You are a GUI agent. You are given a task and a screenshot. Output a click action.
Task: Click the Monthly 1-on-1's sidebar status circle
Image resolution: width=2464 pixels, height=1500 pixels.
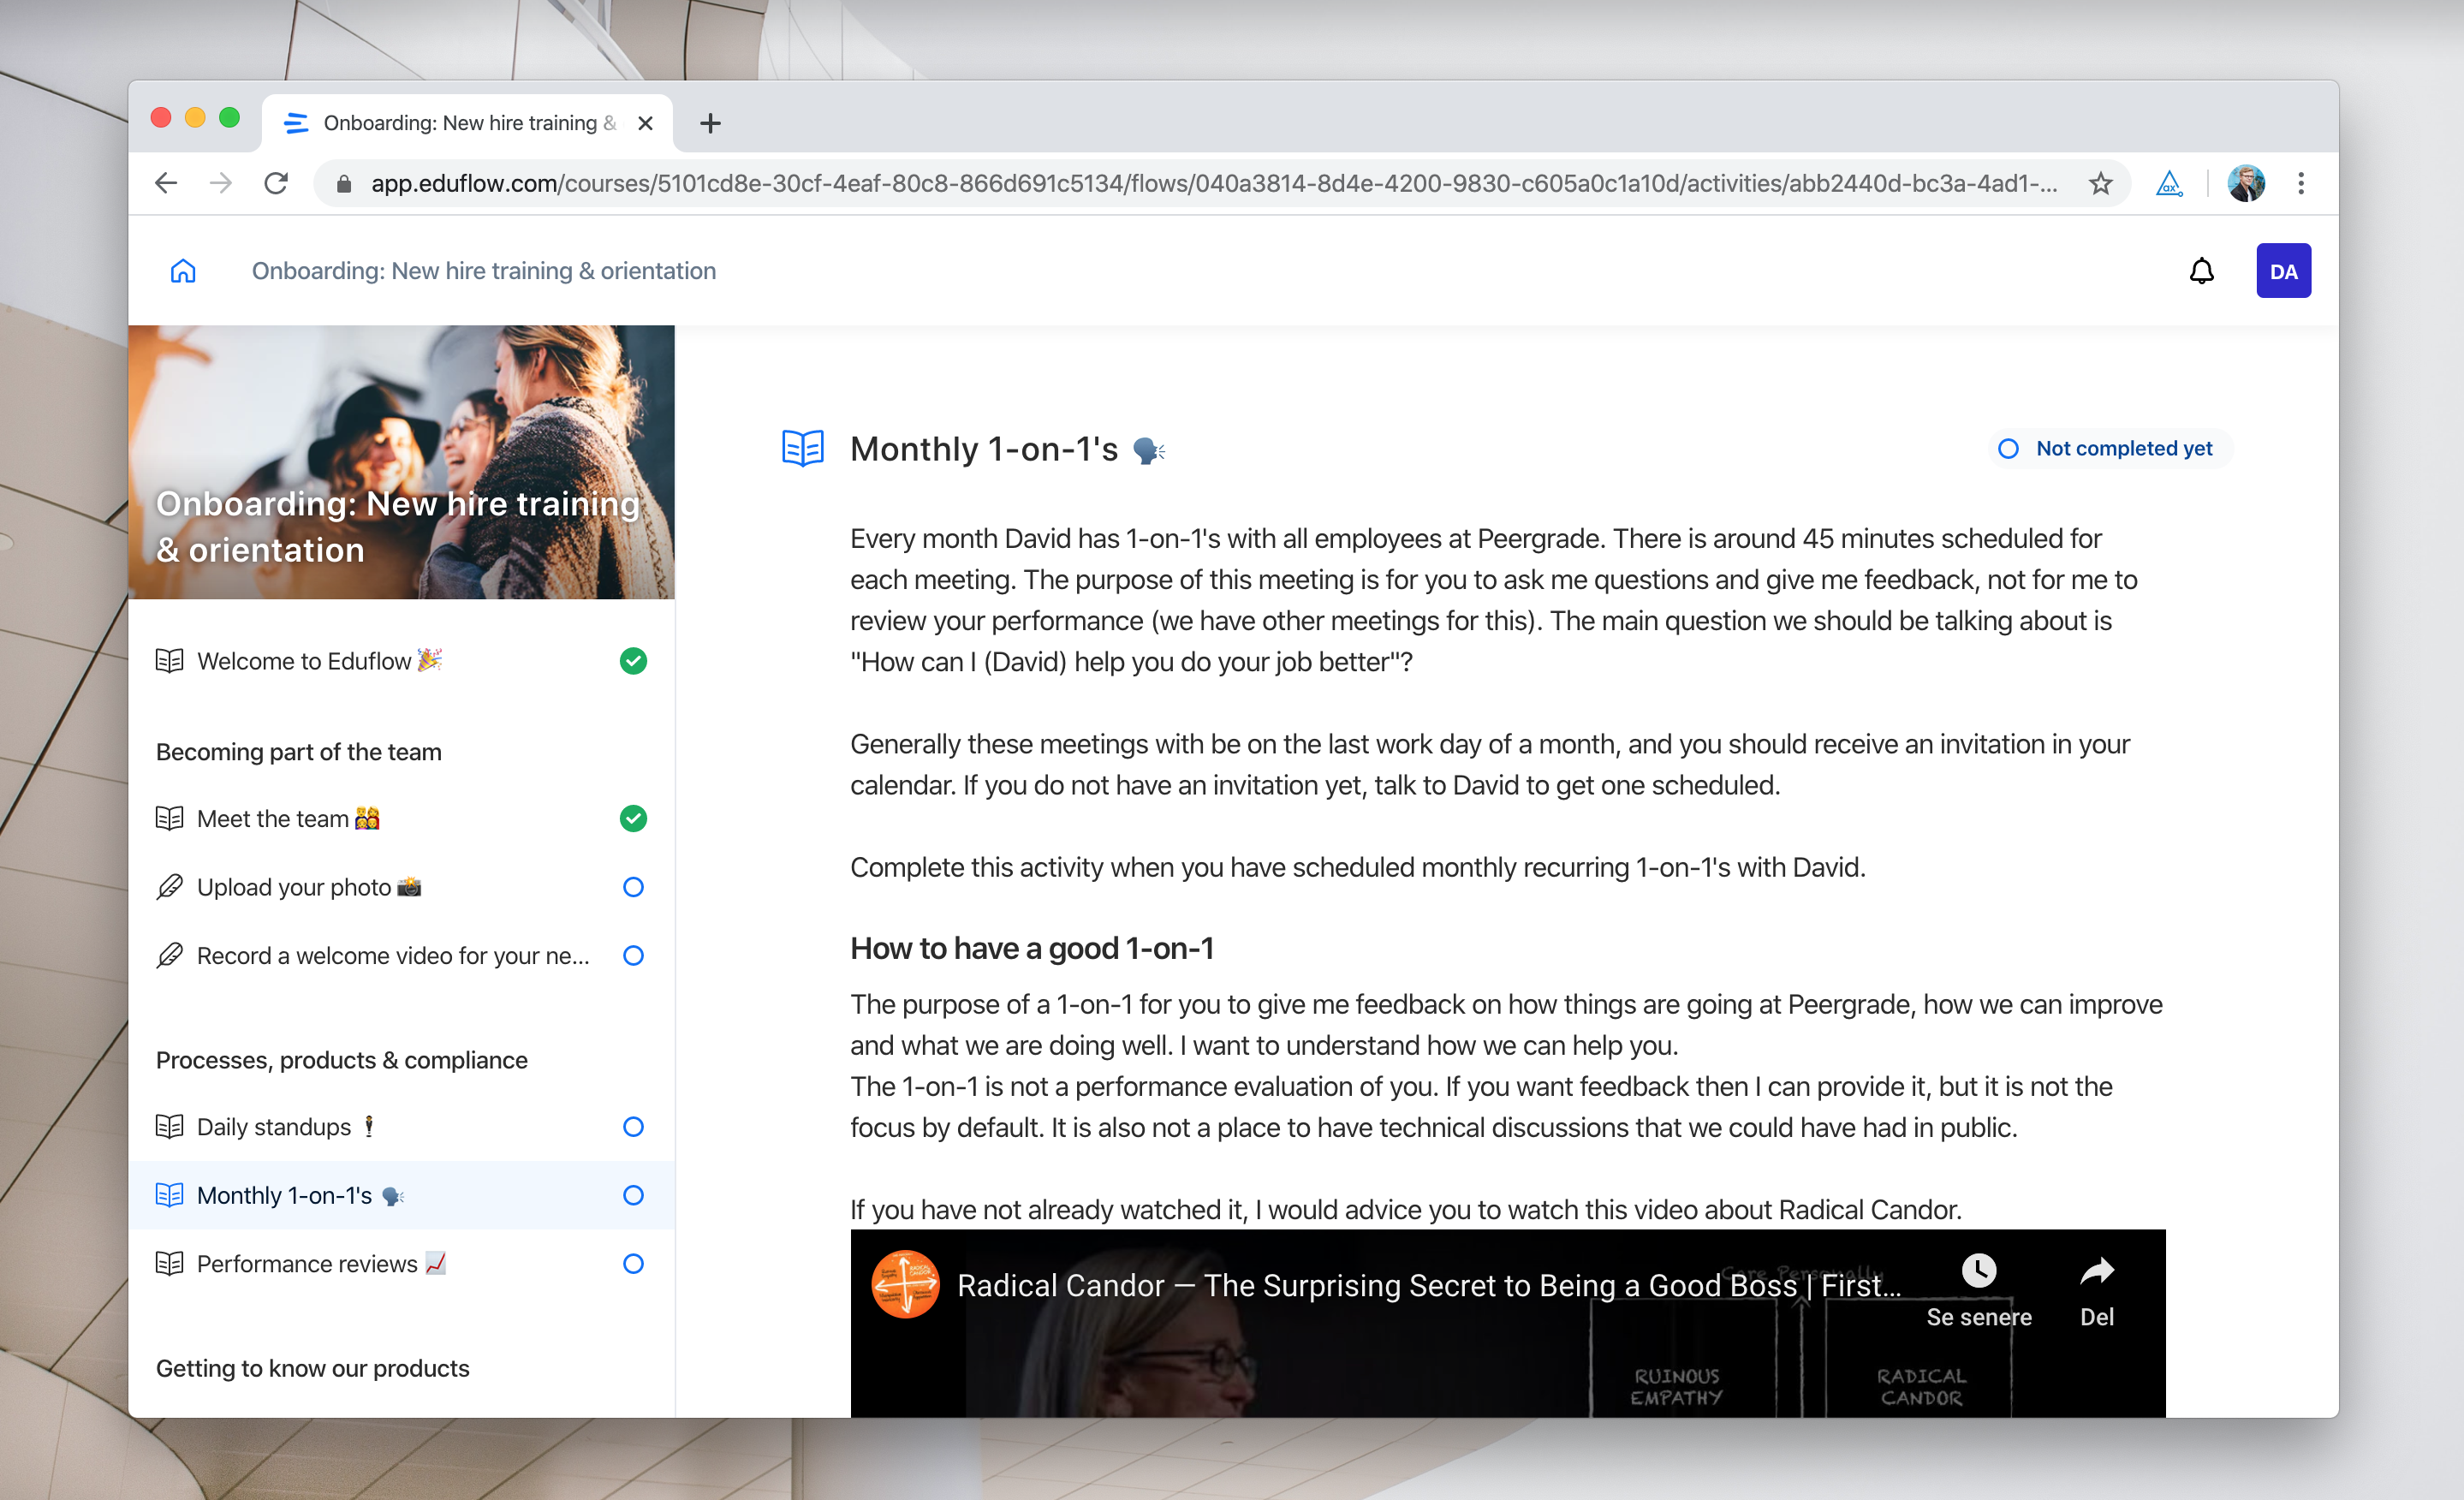click(633, 1195)
